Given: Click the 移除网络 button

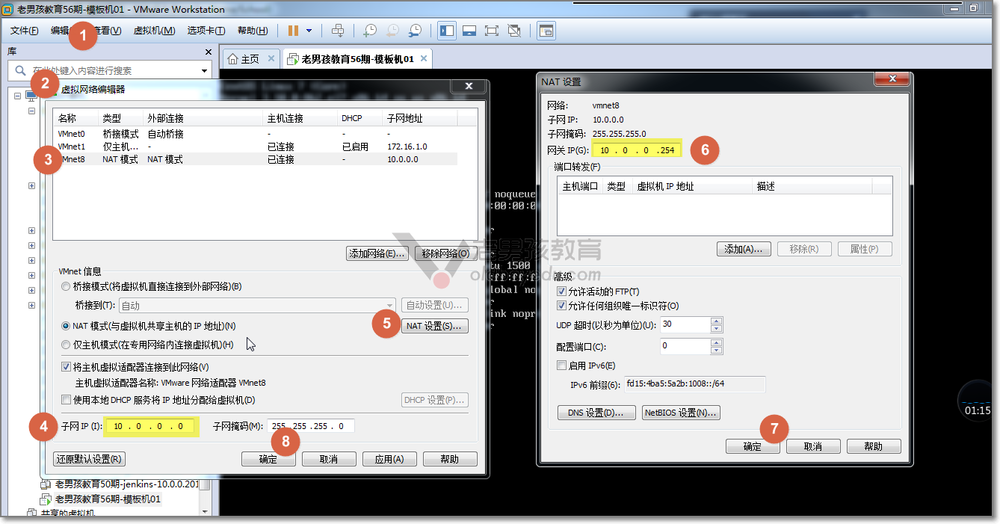Looking at the screenshot, I should (x=445, y=254).
